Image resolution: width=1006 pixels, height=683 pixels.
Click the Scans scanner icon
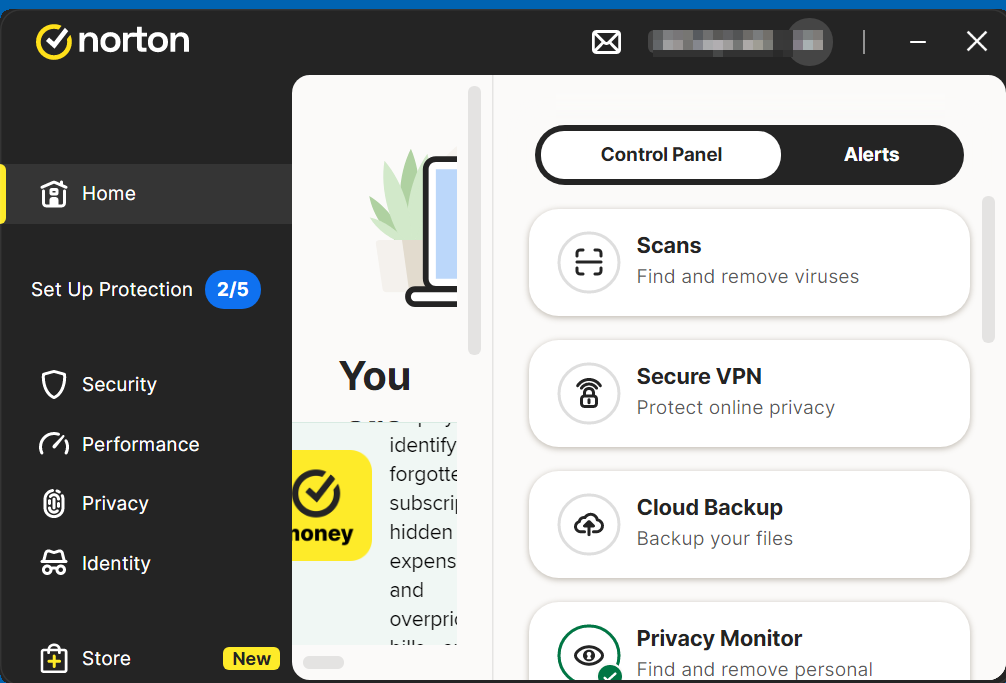pyautogui.click(x=589, y=262)
